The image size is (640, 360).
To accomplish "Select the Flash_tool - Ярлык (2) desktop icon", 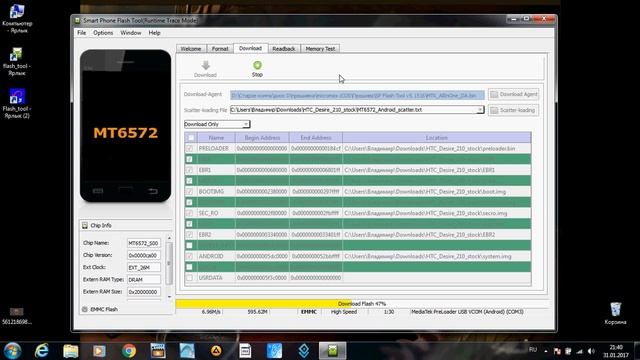I will coord(17,104).
